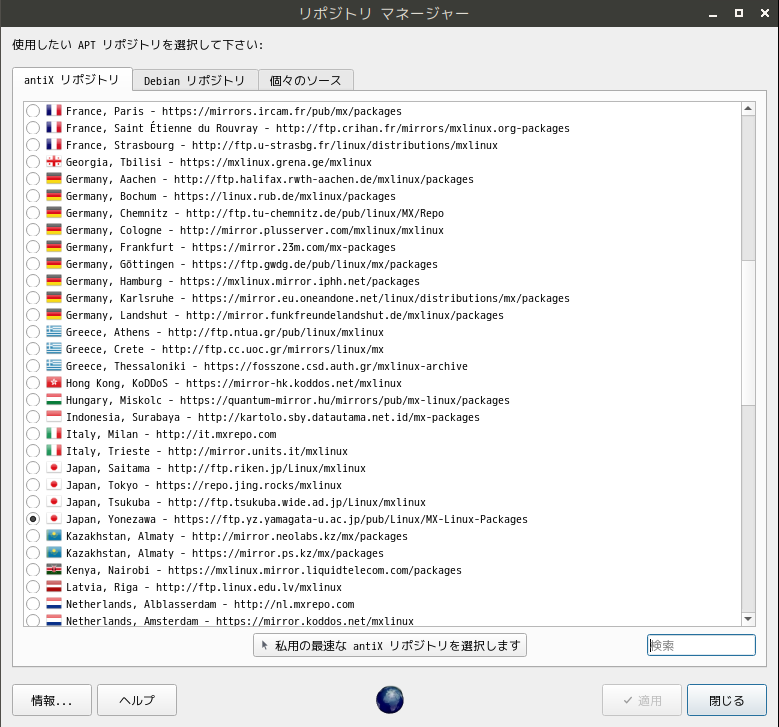
Task: Click the 検索 search field
Action: coord(701,645)
